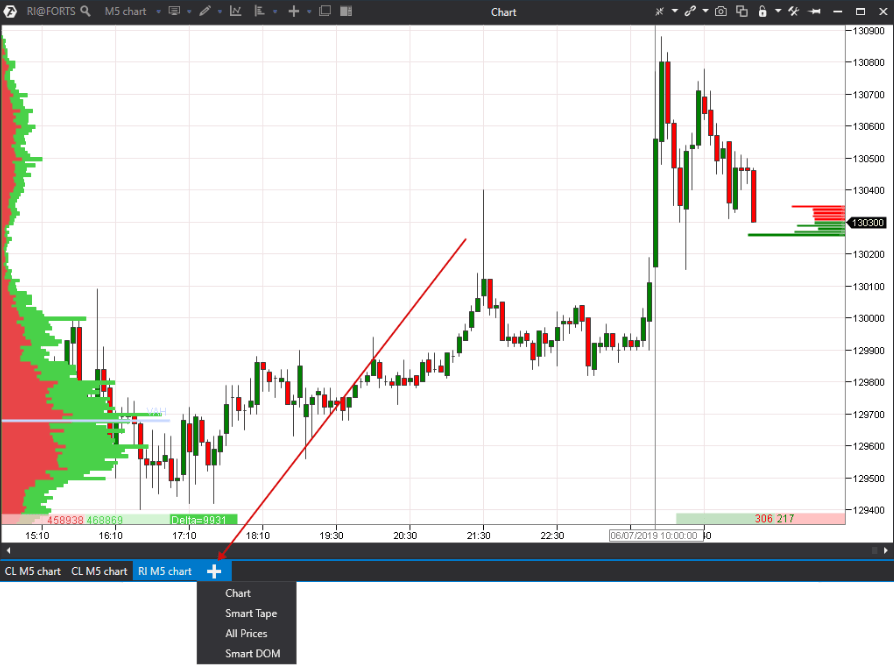894x665 pixels.
Task: Open the lock options dropdown arrow
Action: [x=778, y=11]
